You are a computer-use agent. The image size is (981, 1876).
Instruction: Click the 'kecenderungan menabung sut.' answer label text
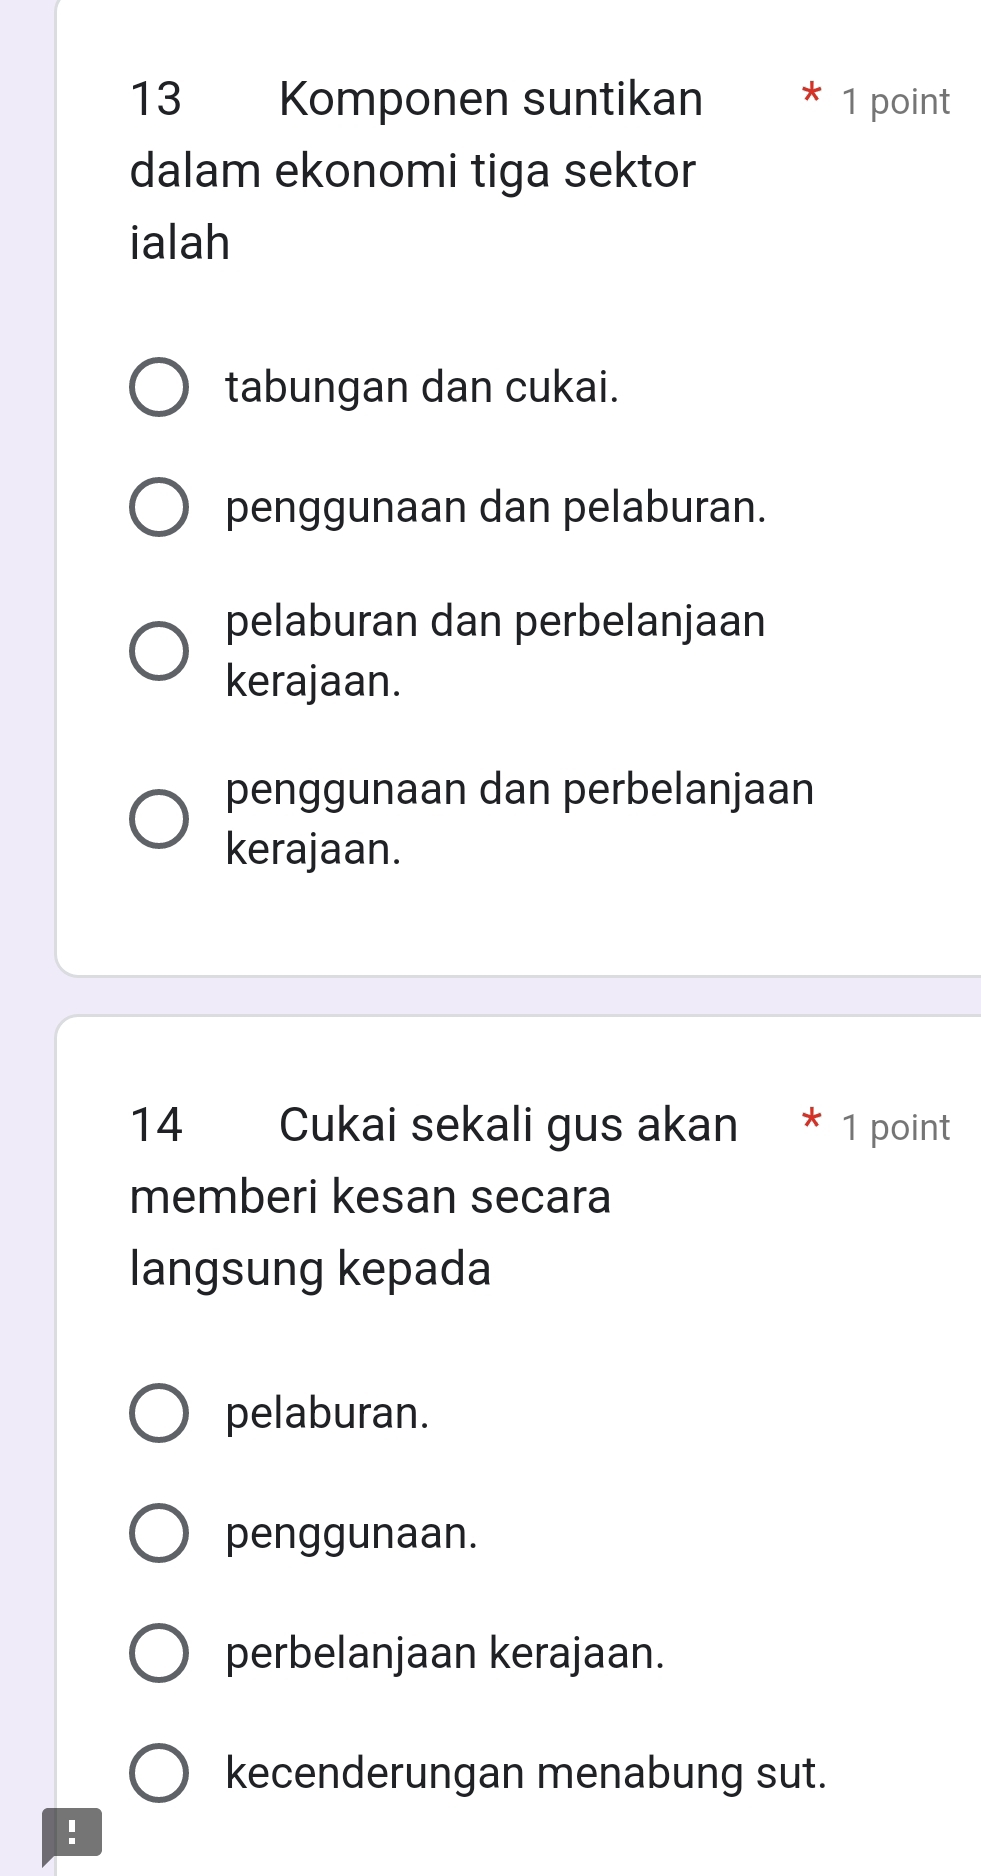click(526, 1773)
